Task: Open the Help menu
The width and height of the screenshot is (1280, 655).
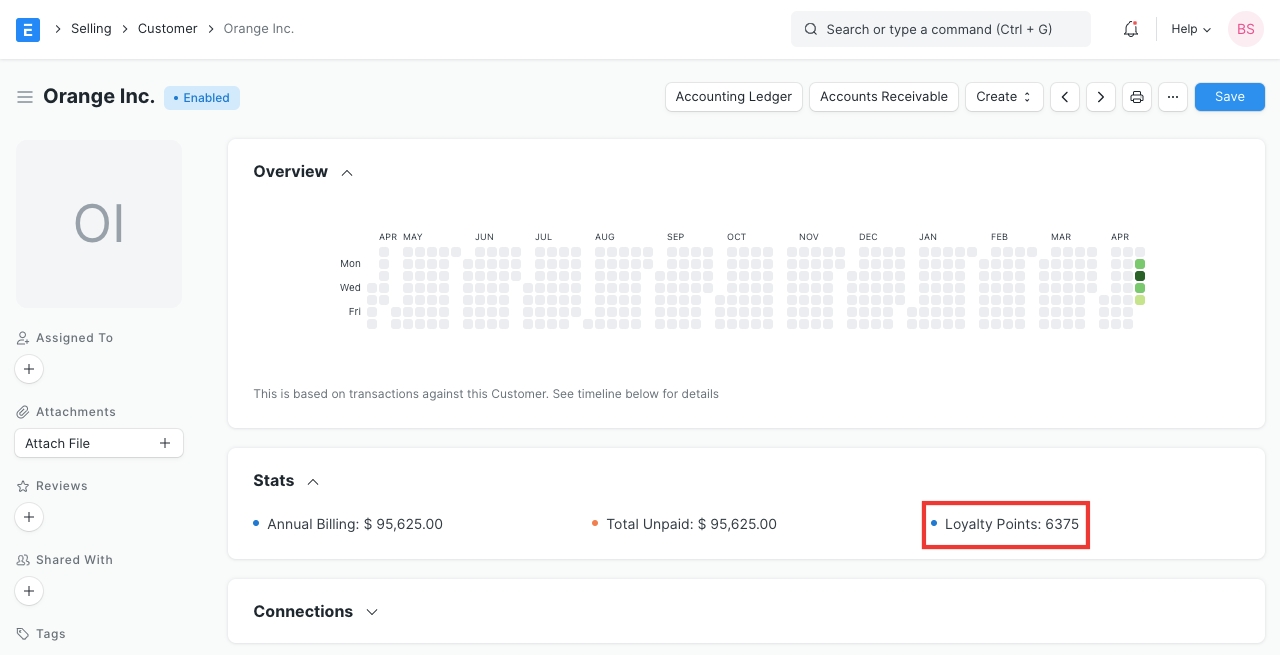Action: coord(1190,29)
